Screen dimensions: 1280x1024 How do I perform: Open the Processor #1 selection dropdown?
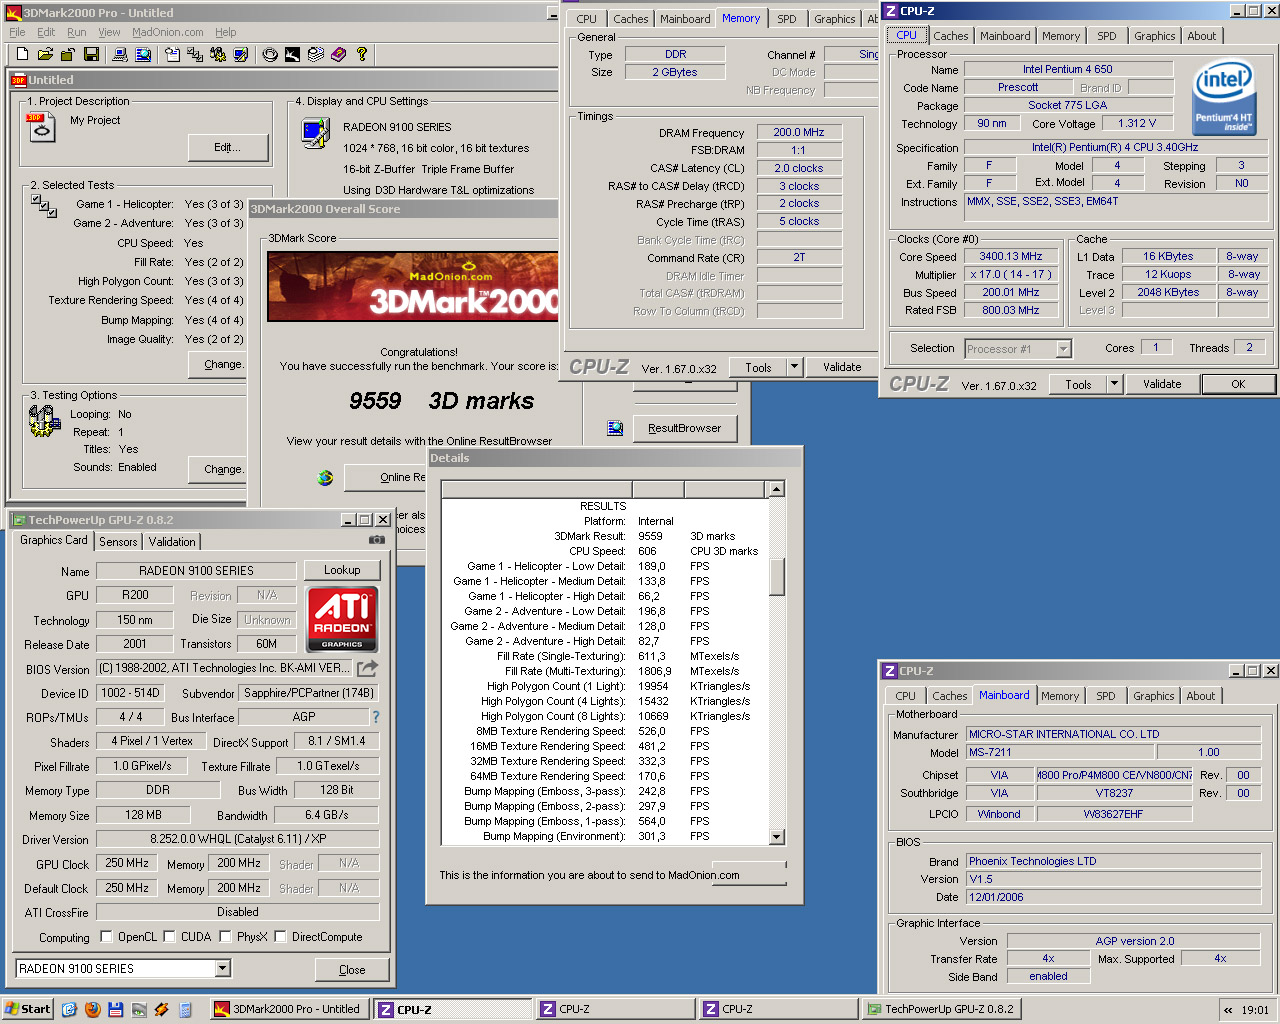point(1063,349)
